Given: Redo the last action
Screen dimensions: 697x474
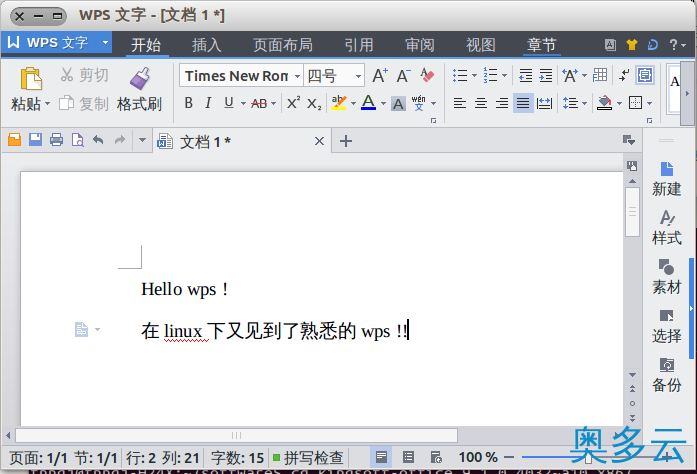Looking at the screenshot, I should (x=120, y=141).
